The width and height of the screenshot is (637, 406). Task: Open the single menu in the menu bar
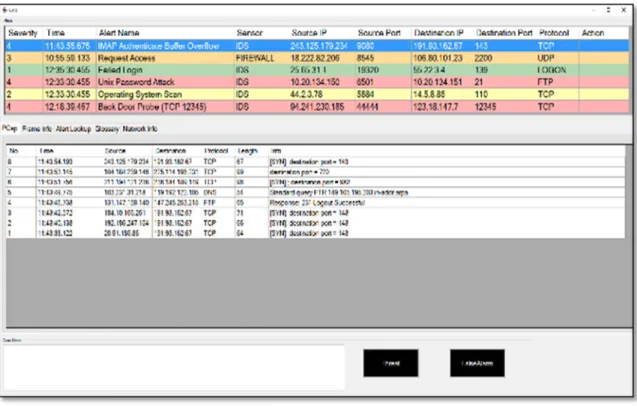(8, 20)
